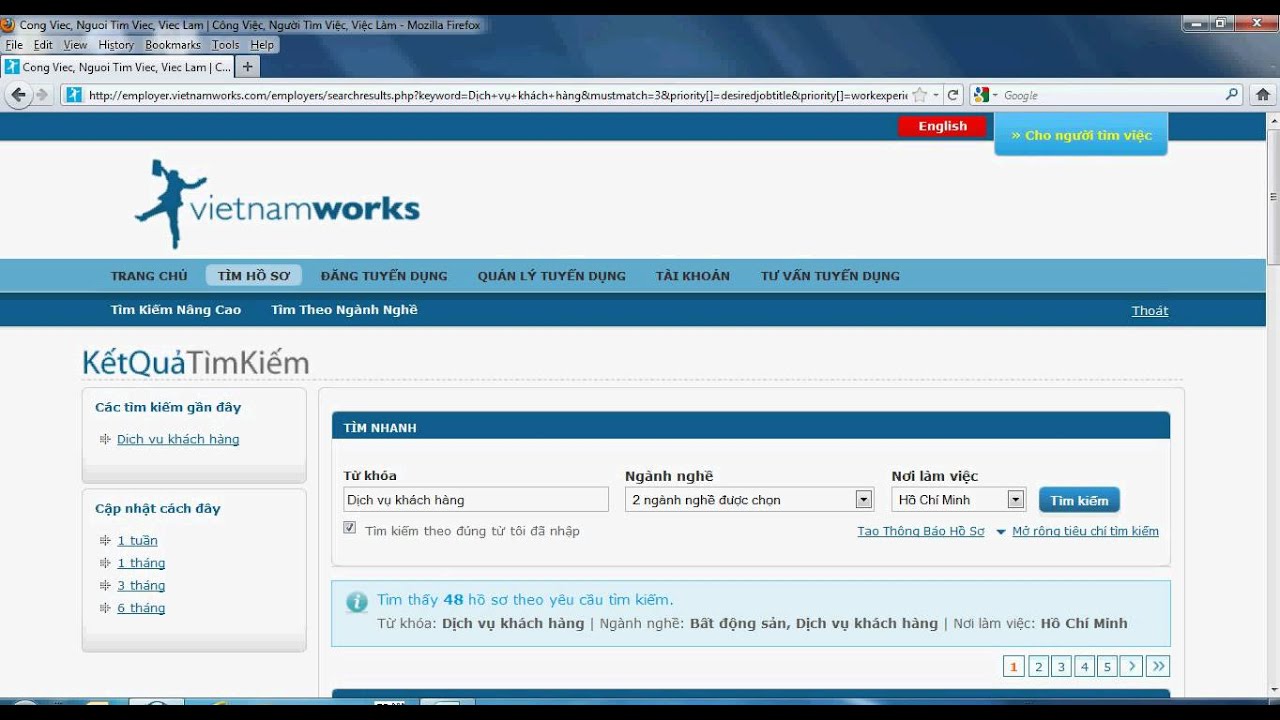Click the Reload page icon

point(953,95)
